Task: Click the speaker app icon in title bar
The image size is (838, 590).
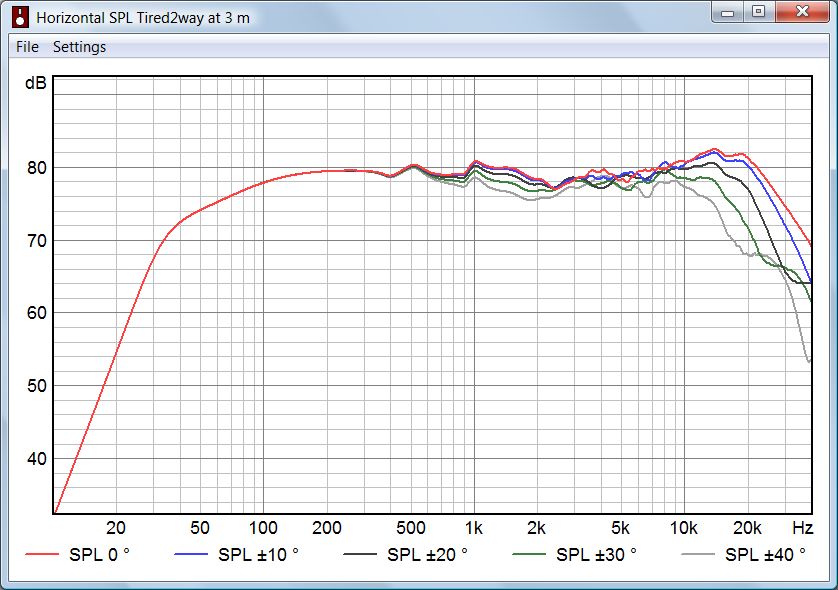Action: 20,17
